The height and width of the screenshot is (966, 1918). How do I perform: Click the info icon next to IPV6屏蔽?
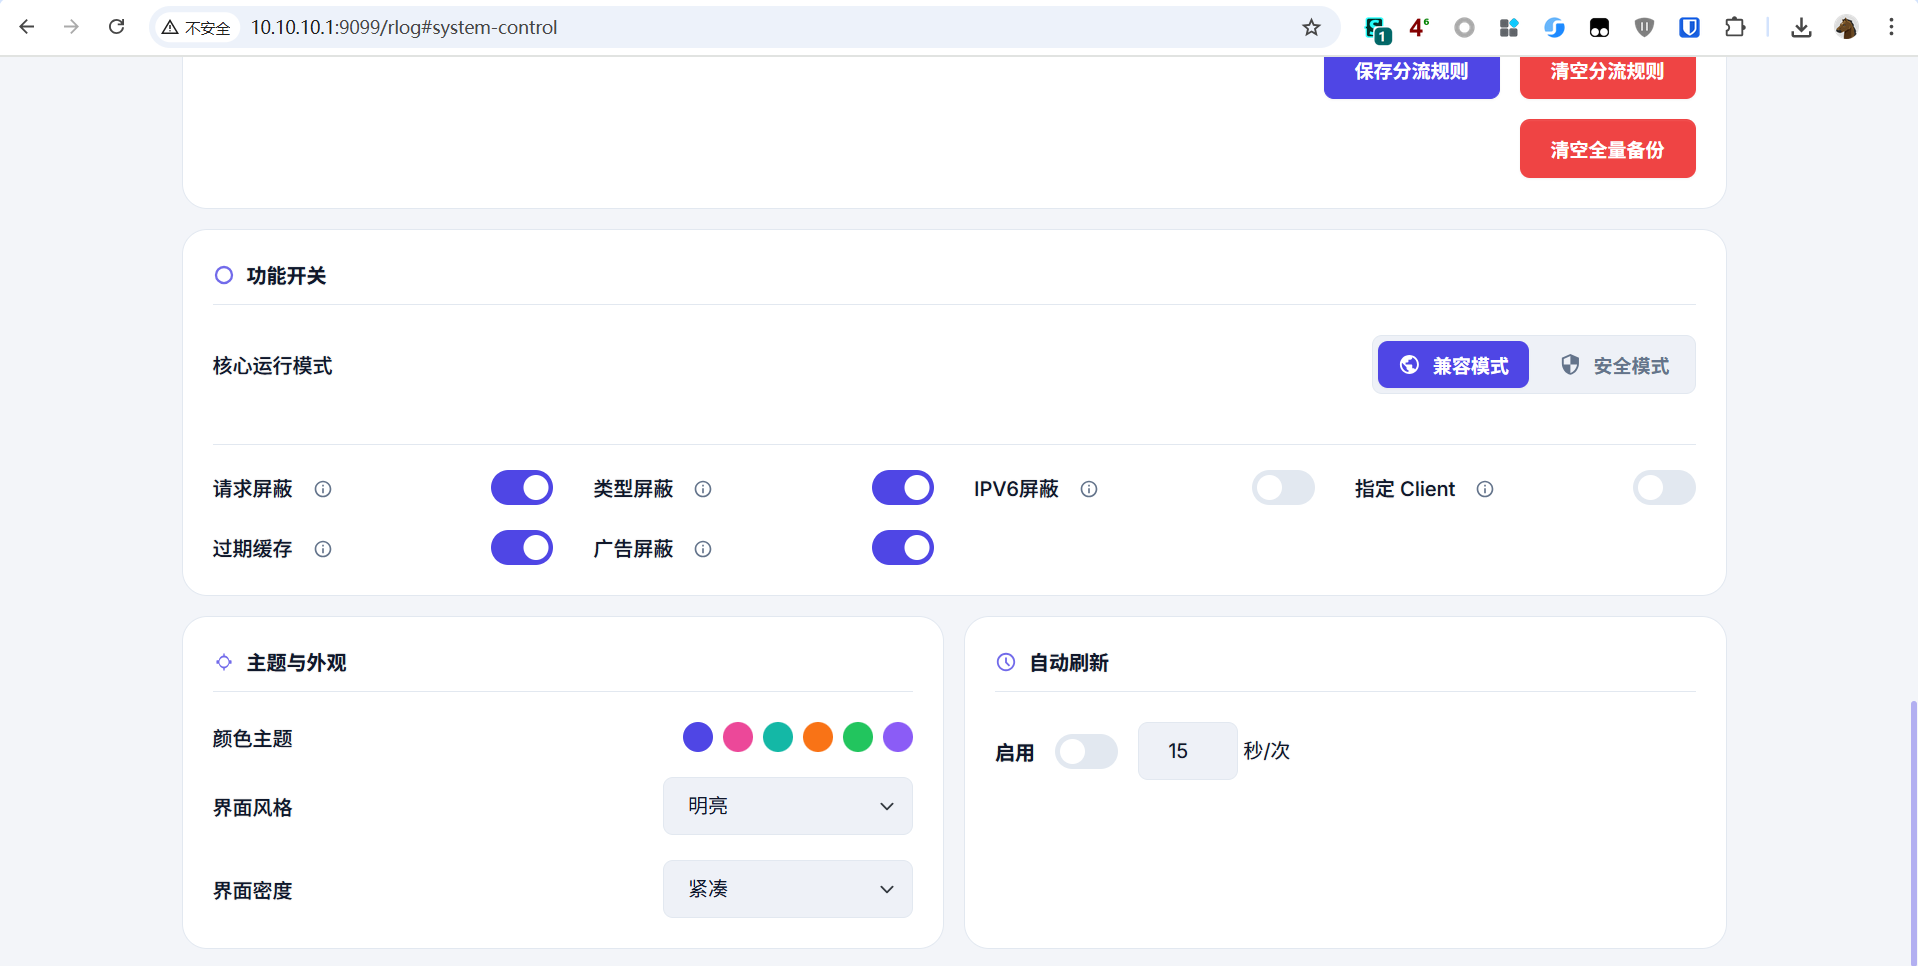click(1089, 490)
